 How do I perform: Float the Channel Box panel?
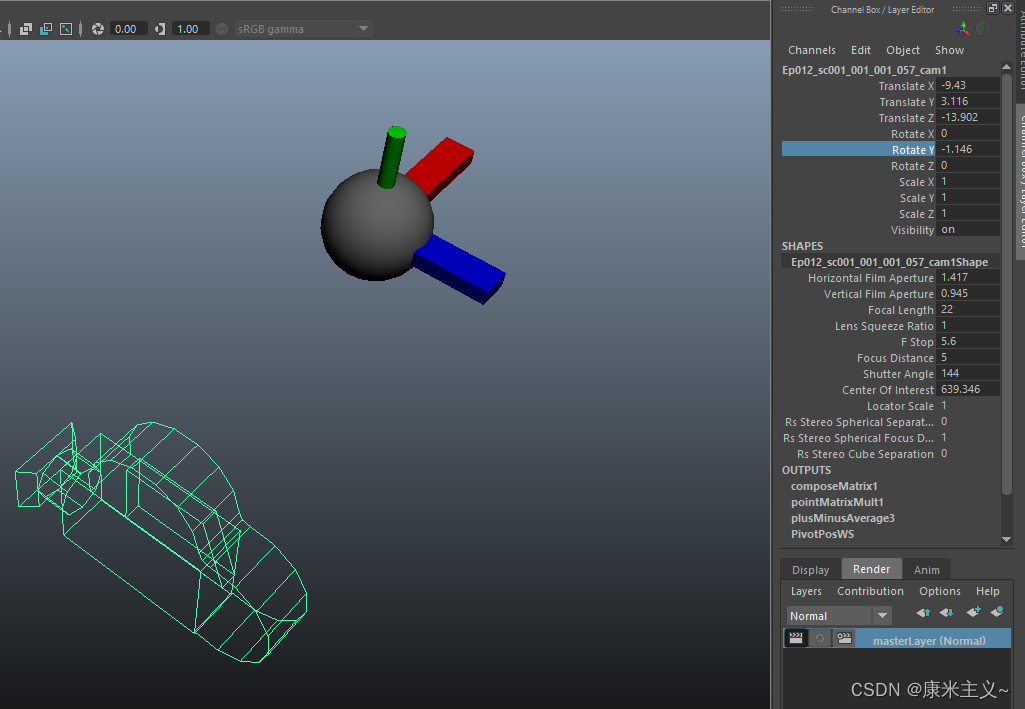click(x=993, y=8)
